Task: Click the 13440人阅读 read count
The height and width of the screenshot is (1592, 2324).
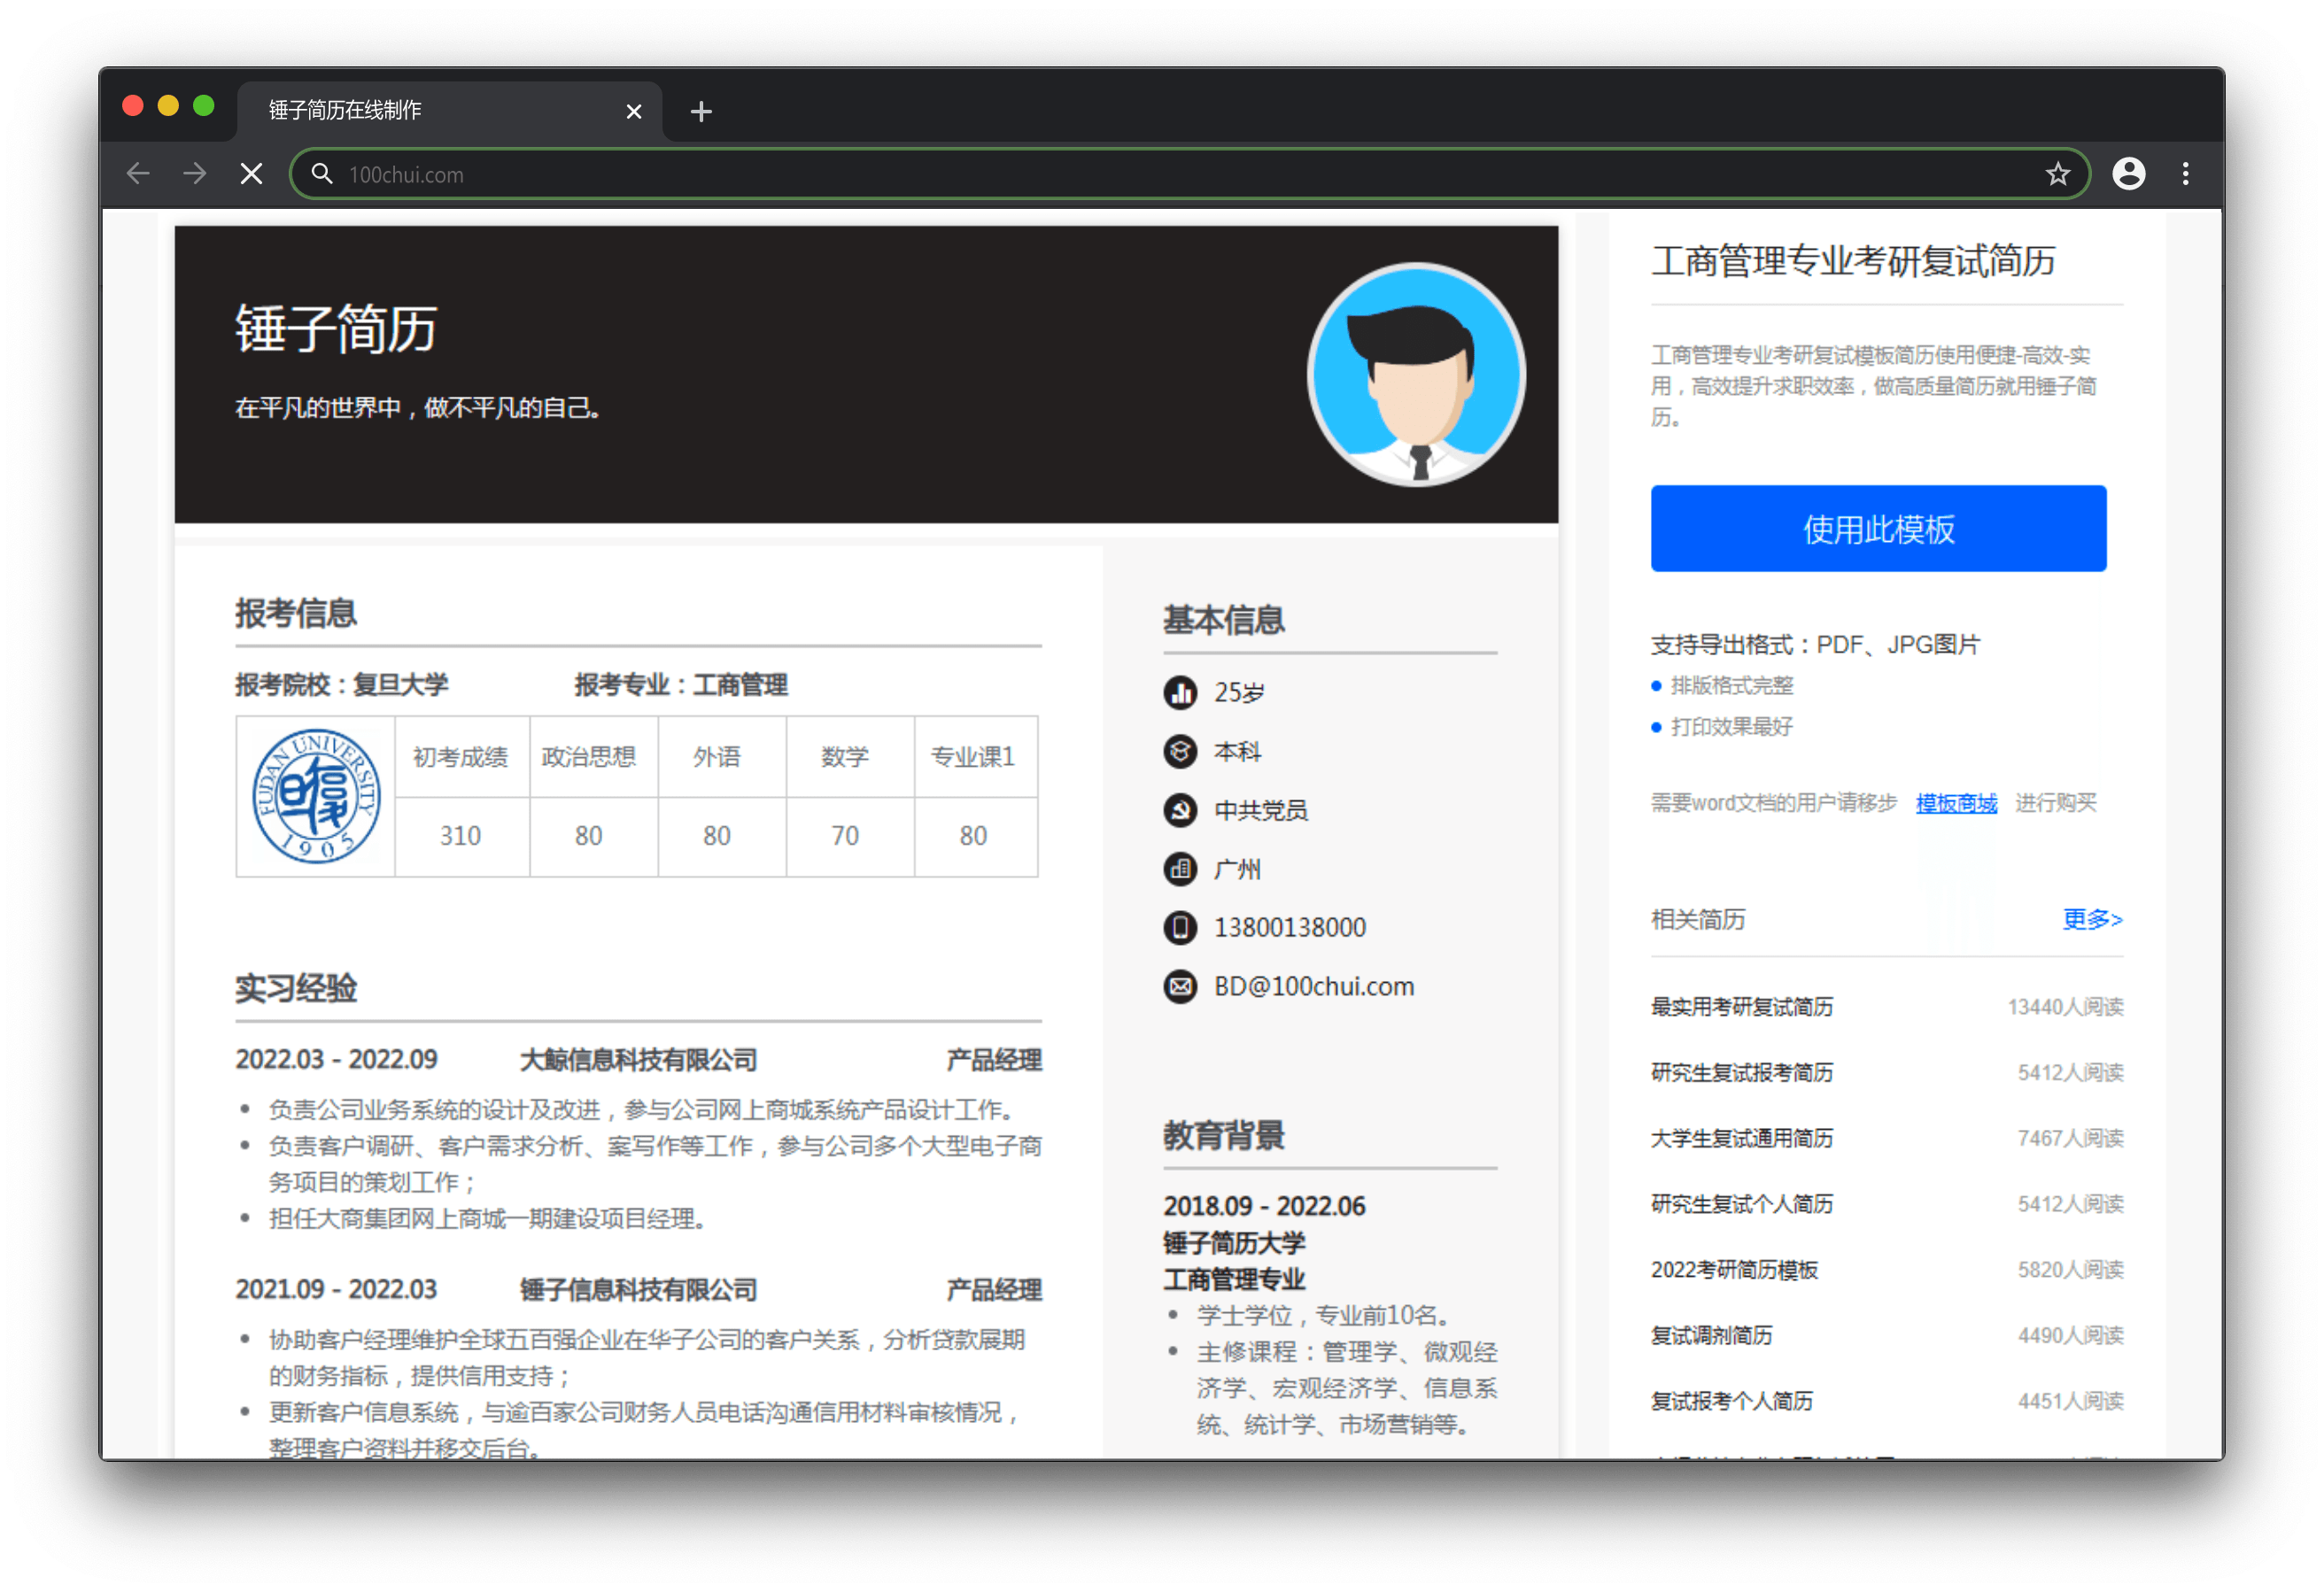Action: [x=2065, y=1006]
